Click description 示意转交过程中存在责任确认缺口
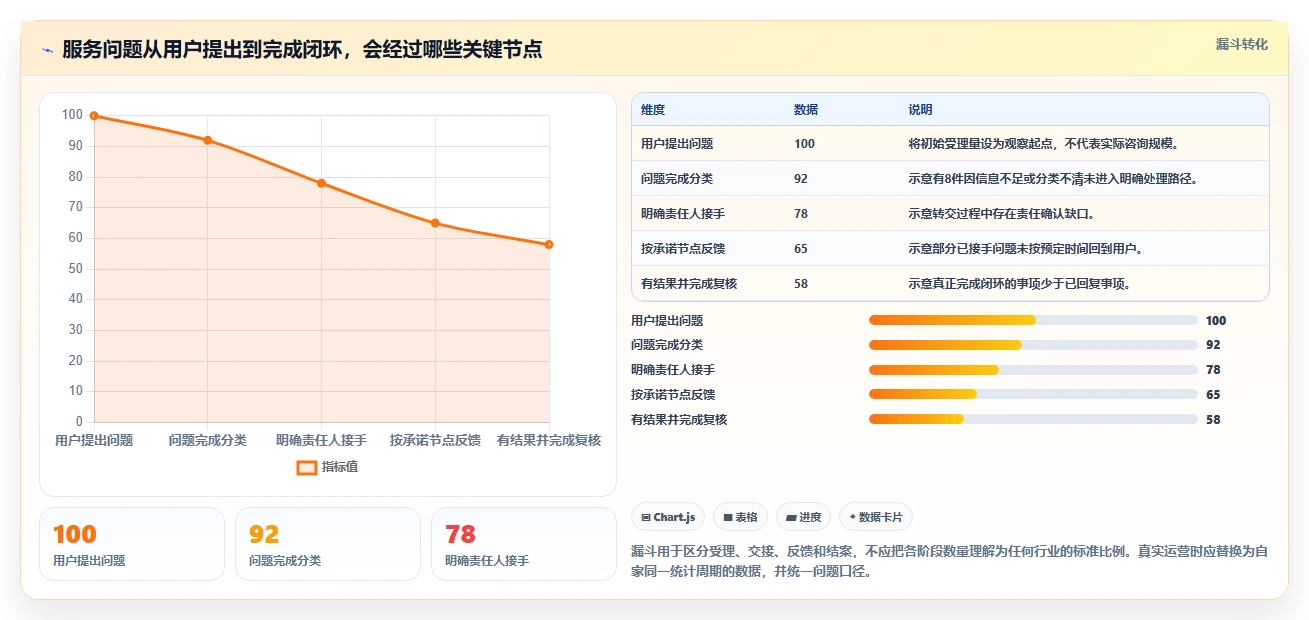 tap(1004, 214)
